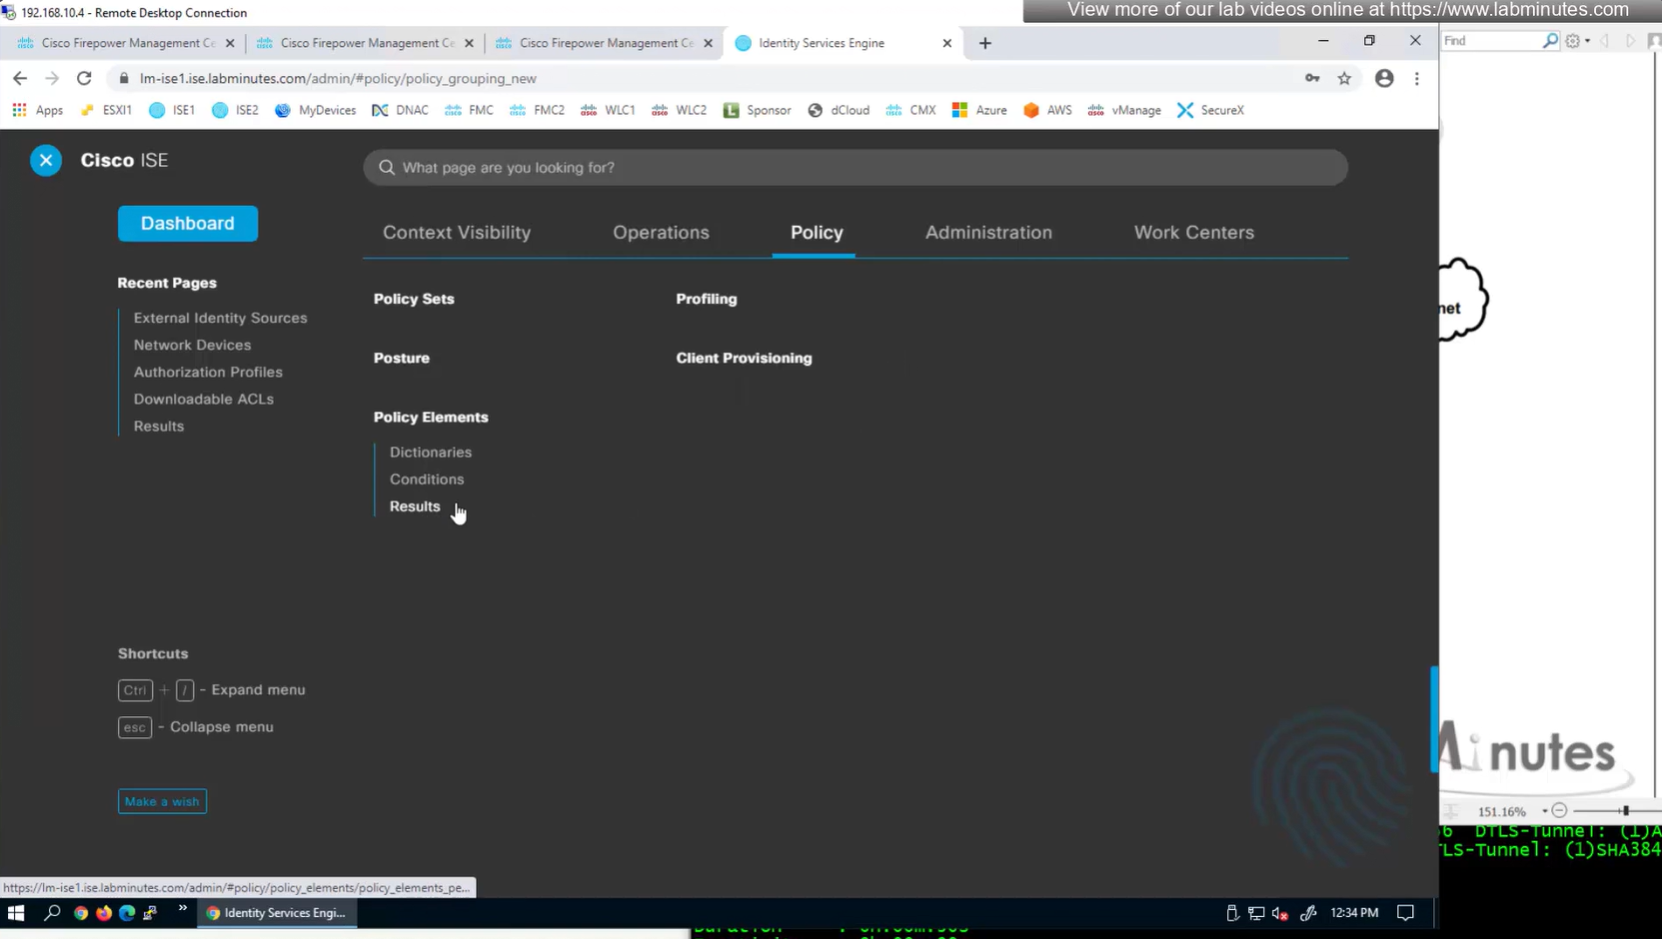Open Results under Policy Elements
Image resolution: width=1662 pixels, height=939 pixels.
[x=415, y=506]
